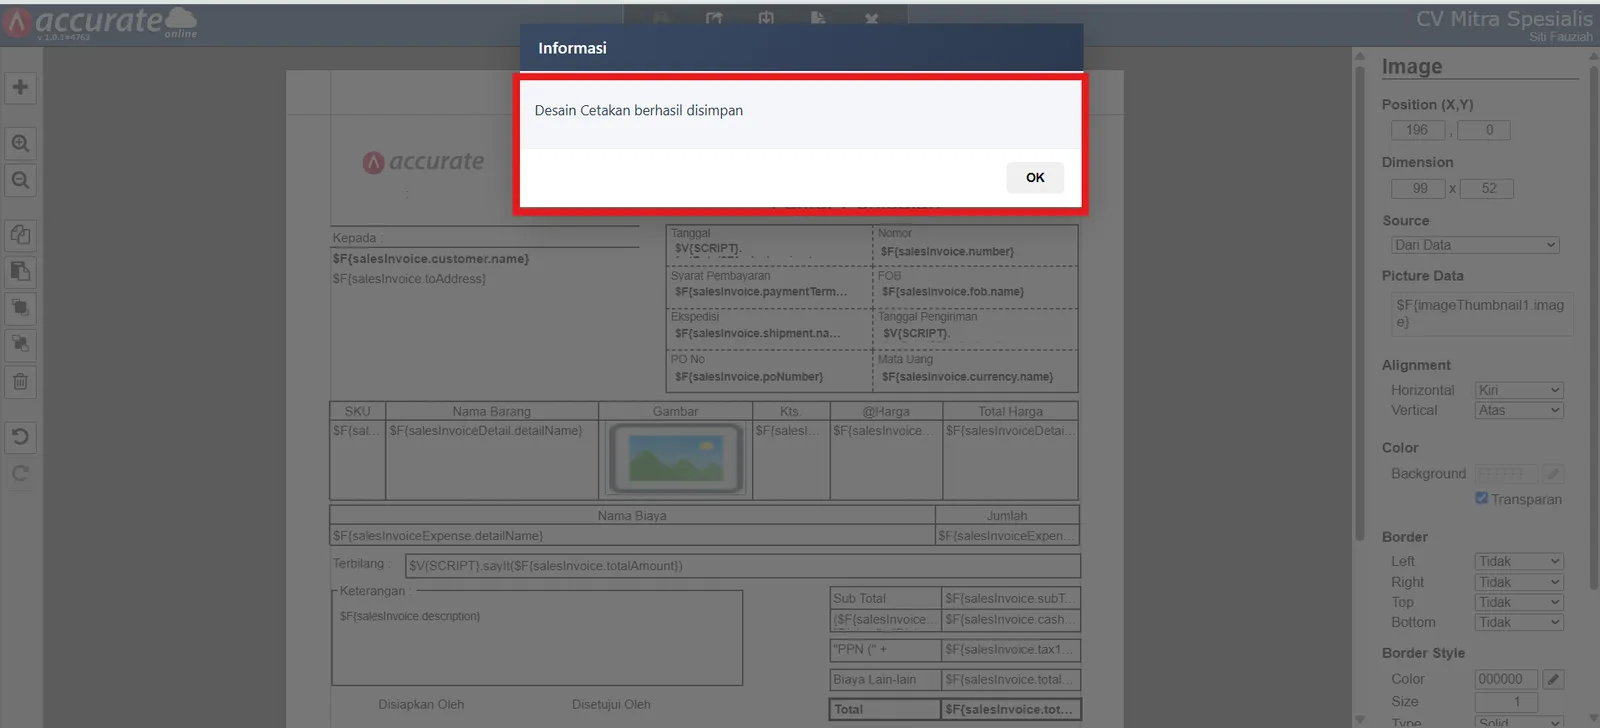Image resolution: width=1600 pixels, height=728 pixels.
Task: Click the share-arrow icon in top toolbar
Action: [714, 19]
